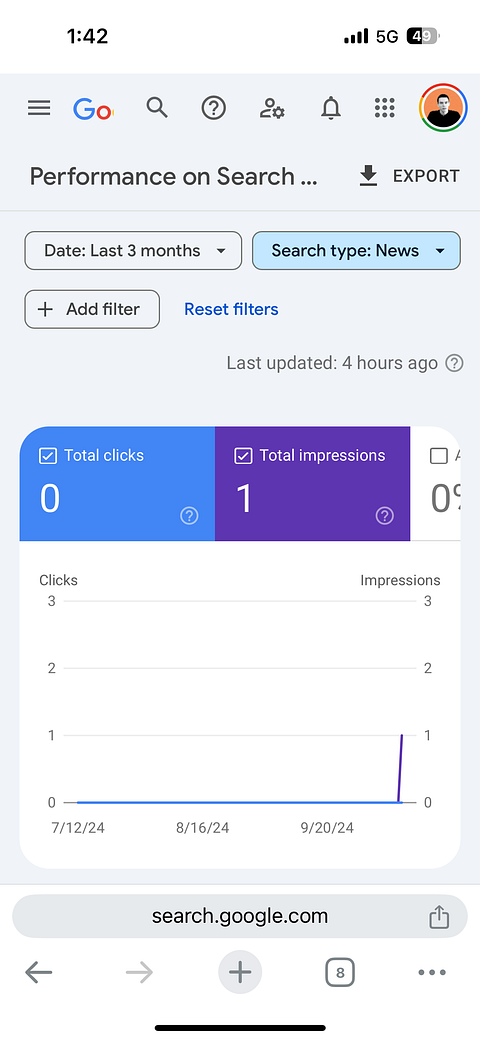
Task: Uncheck the Total impressions checkbox
Action: point(243,455)
